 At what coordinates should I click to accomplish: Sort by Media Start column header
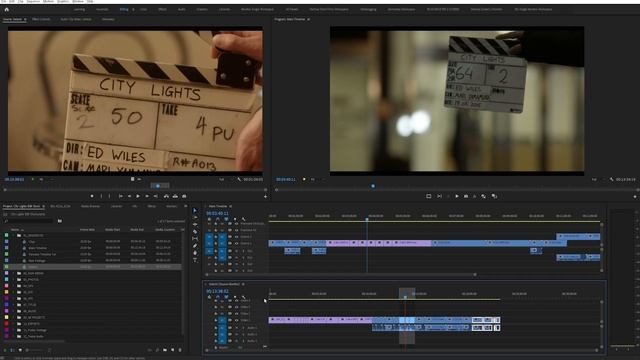(112, 230)
